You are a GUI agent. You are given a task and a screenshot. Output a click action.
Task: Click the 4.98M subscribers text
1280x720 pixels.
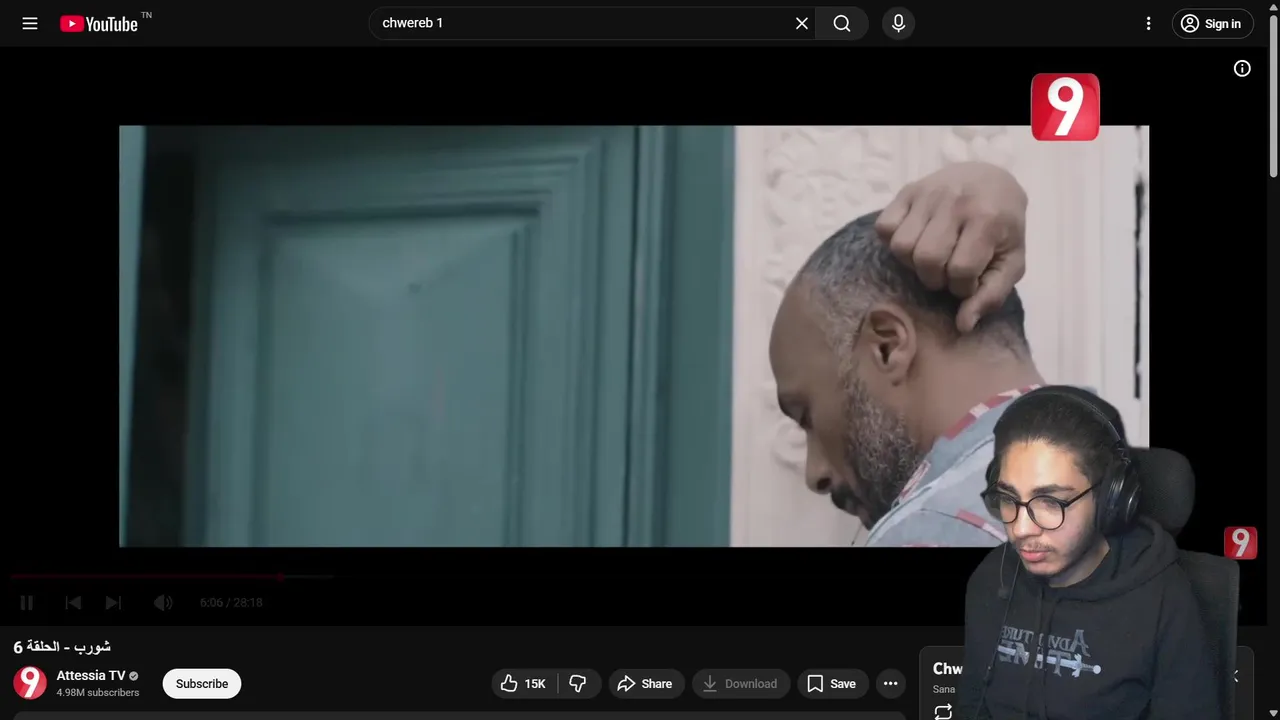coord(98,692)
